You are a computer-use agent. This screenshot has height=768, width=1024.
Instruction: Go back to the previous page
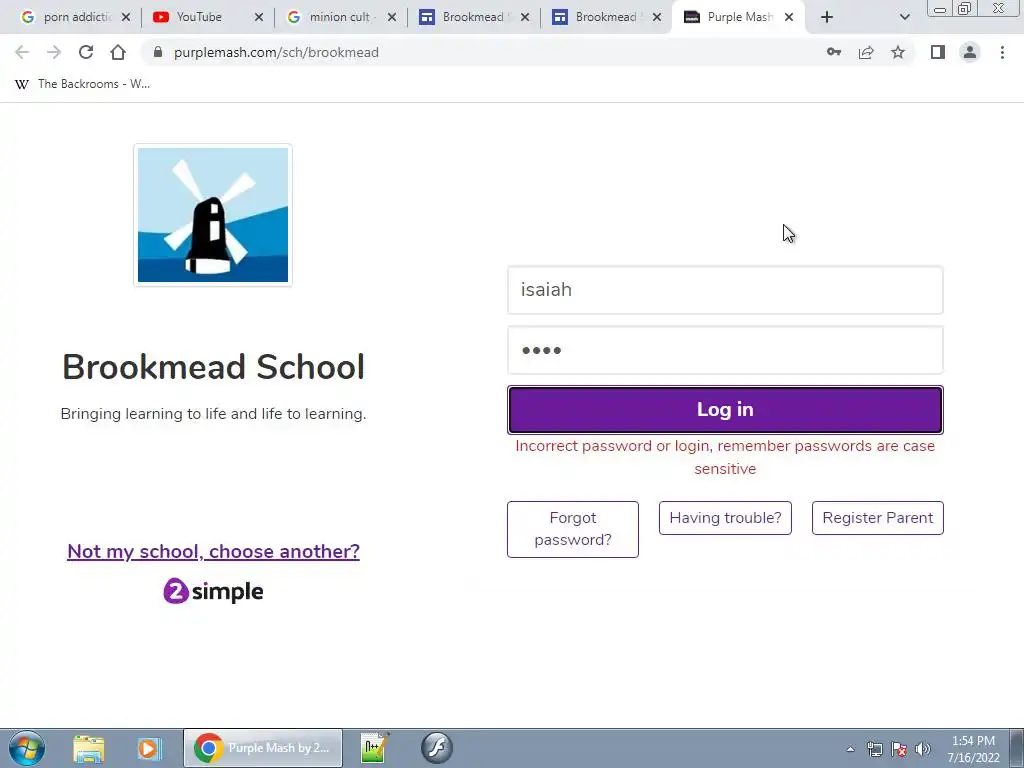(x=22, y=52)
